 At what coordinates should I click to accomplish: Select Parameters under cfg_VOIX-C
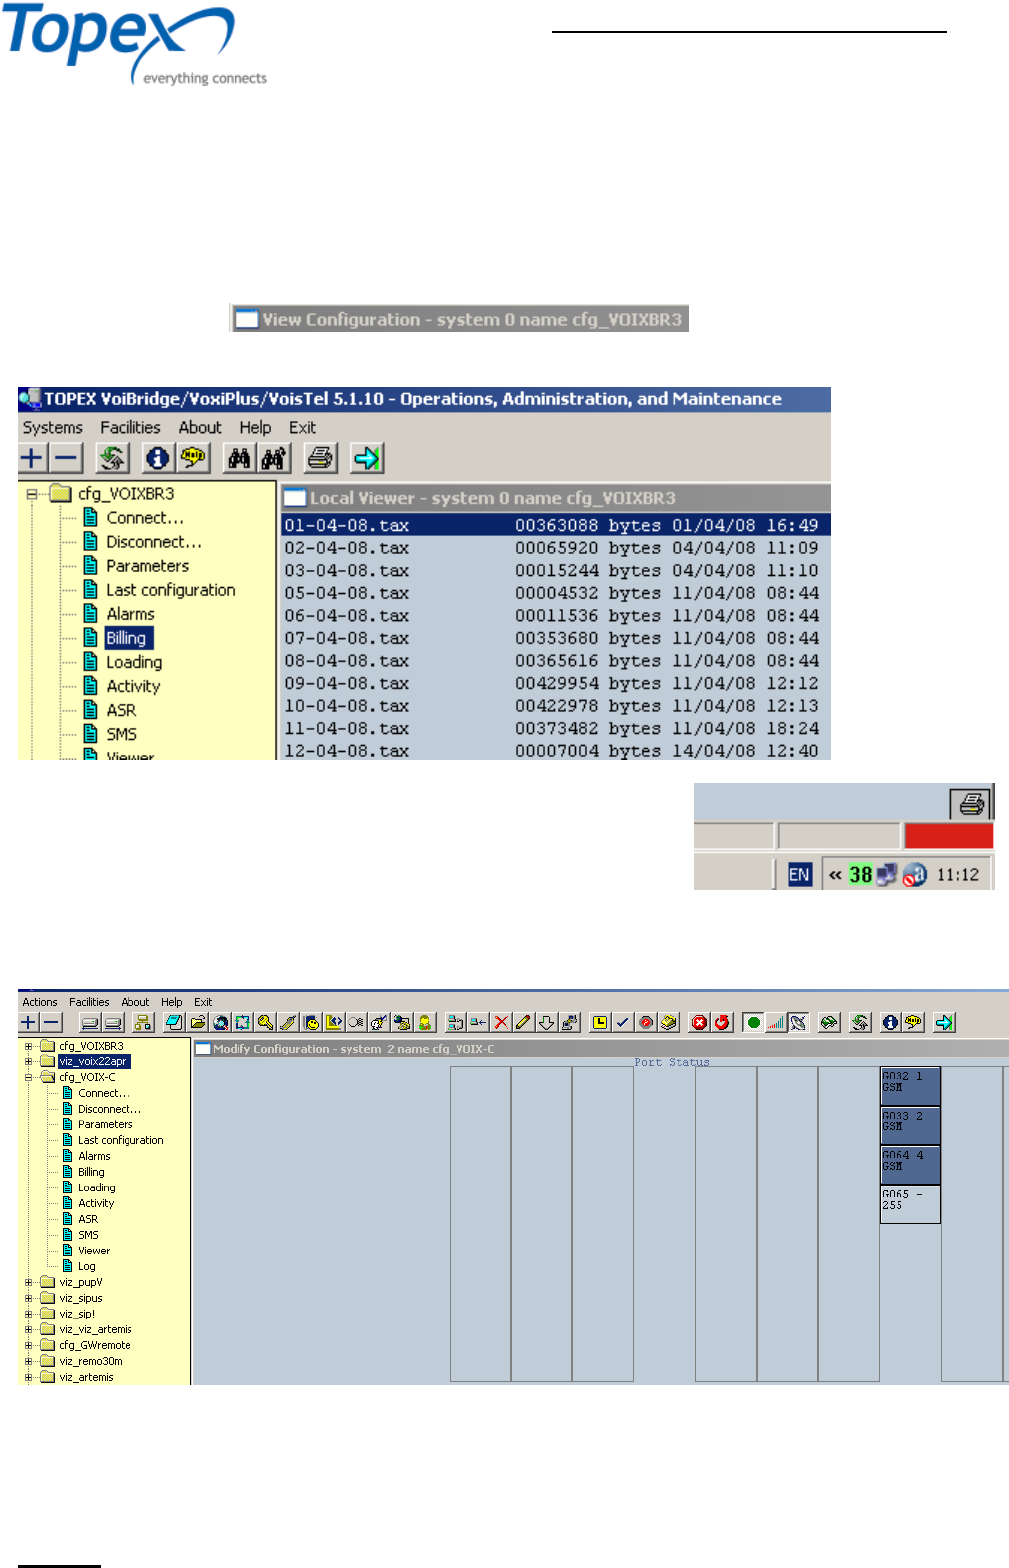pos(105,1124)
